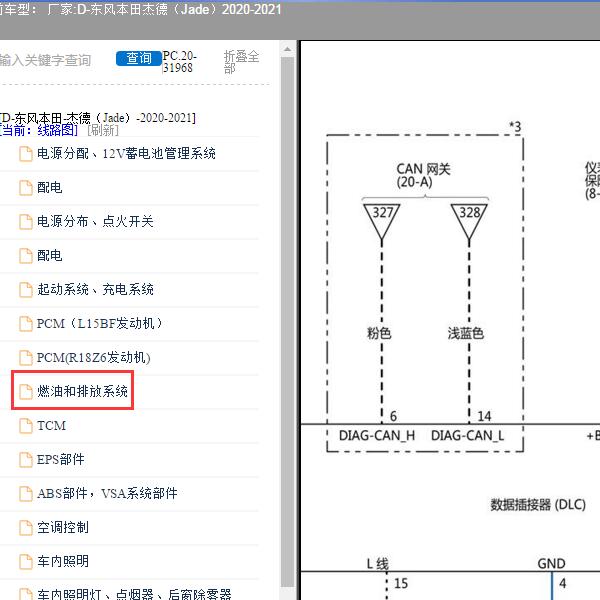Select 燃油和排放系统 entry
Image resolution: width=600 pixels, height=600 pixels.
click(x=82, y=391)
